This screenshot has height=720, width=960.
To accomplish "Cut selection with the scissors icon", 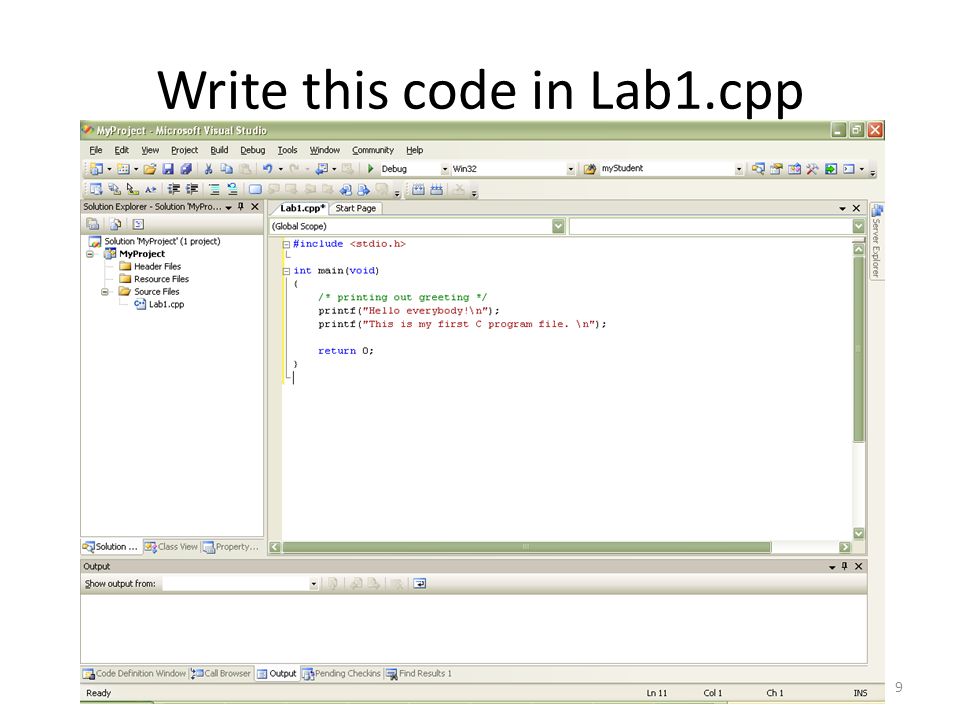I will click(x=208, y=169).
